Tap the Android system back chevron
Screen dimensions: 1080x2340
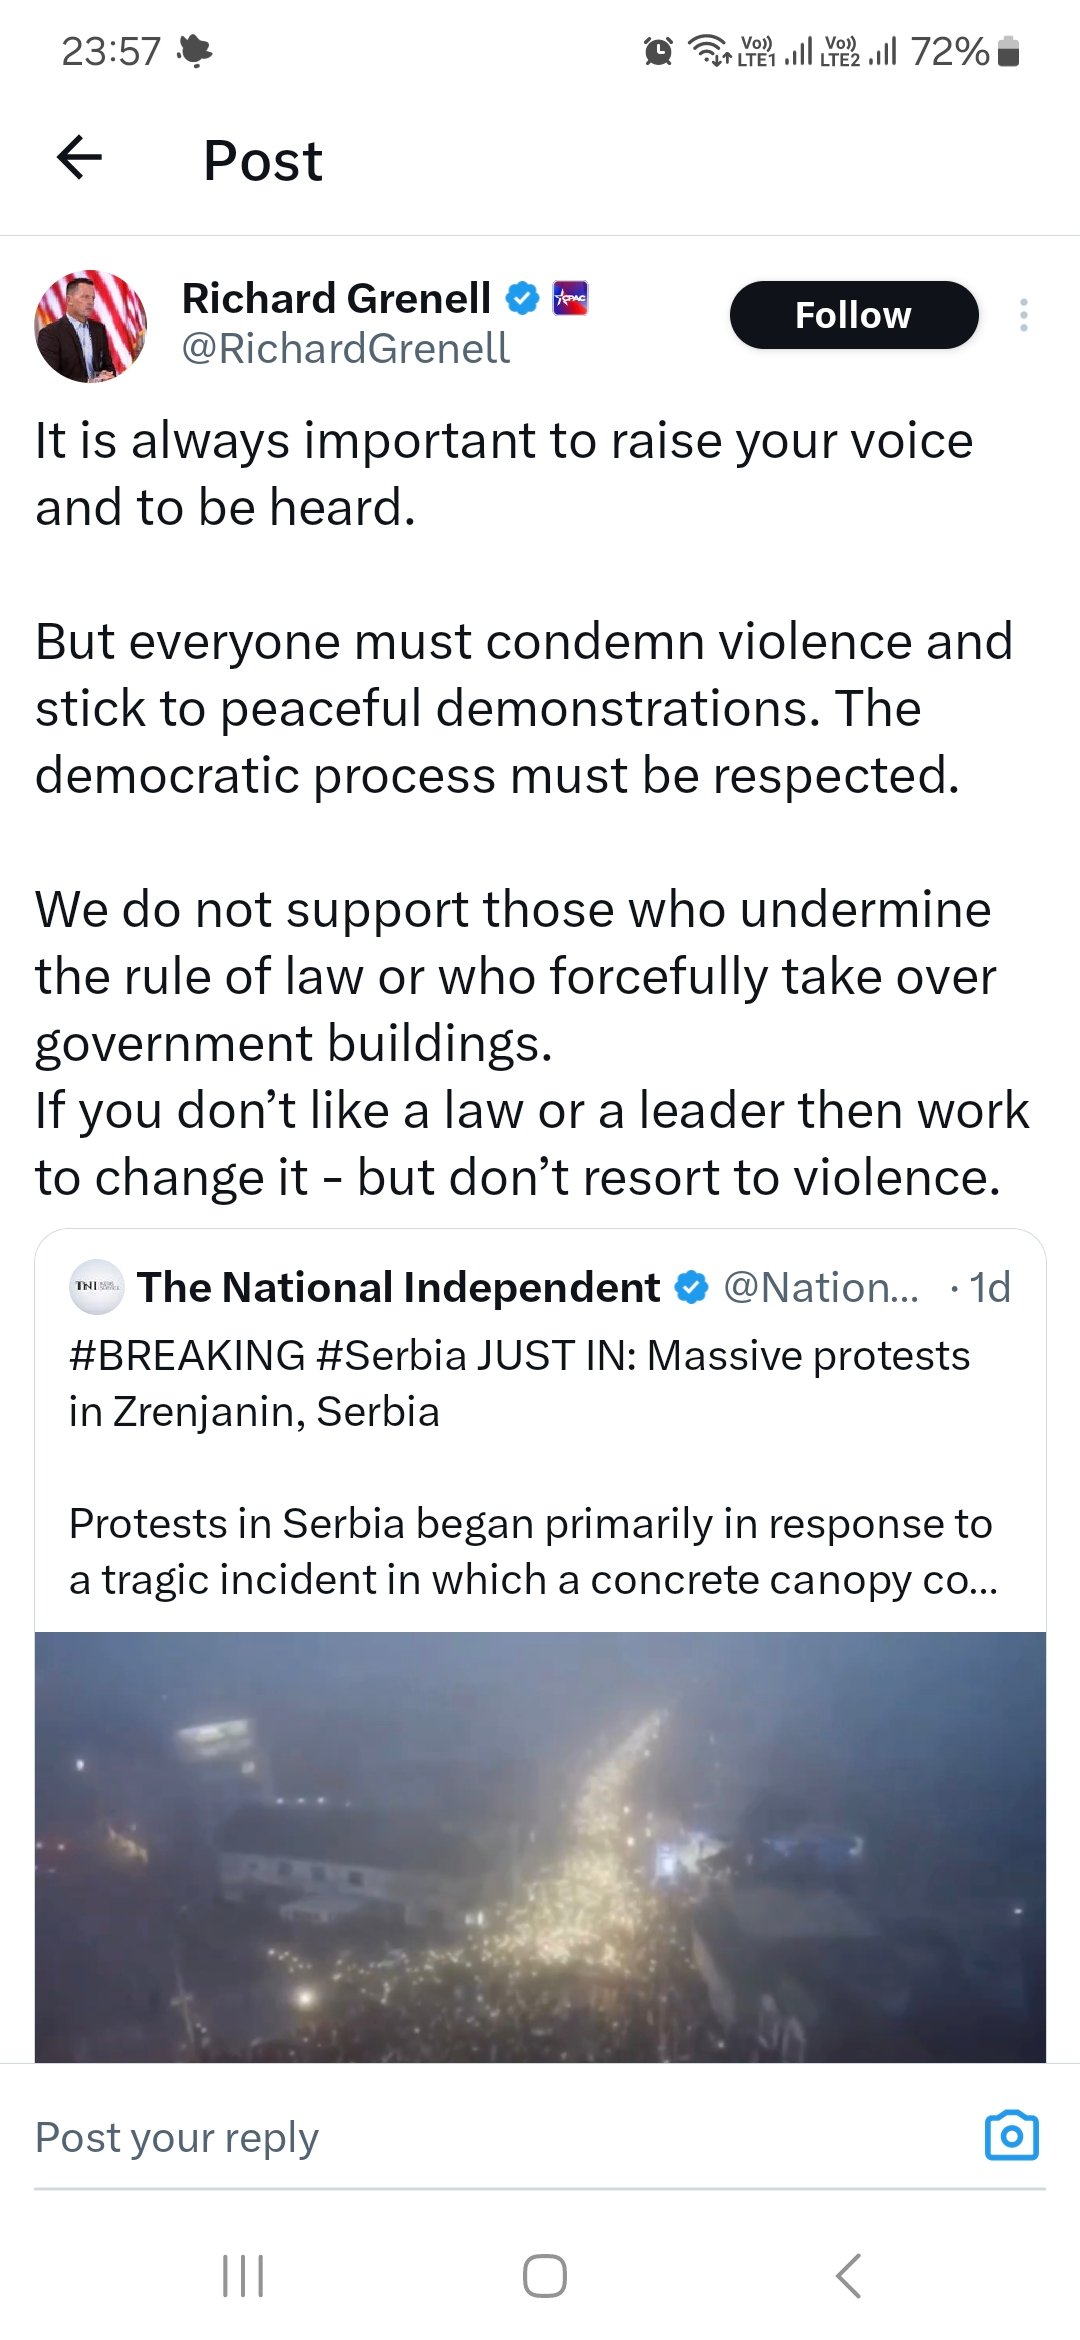point(848,2276)
